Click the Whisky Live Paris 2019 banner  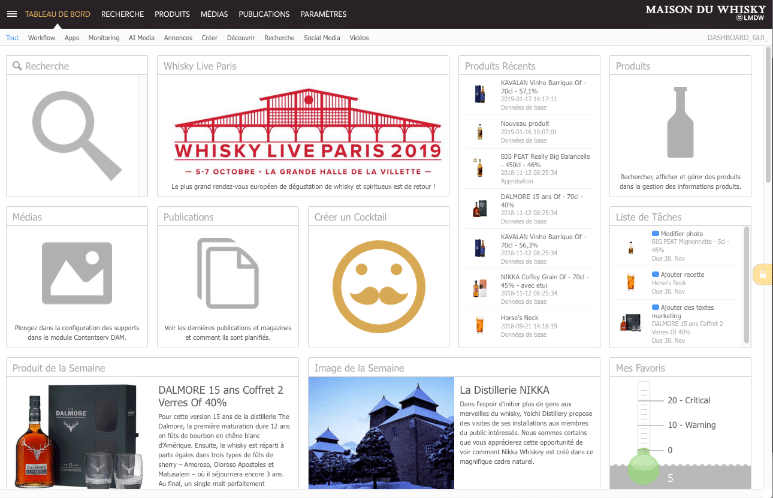[308, 132]
